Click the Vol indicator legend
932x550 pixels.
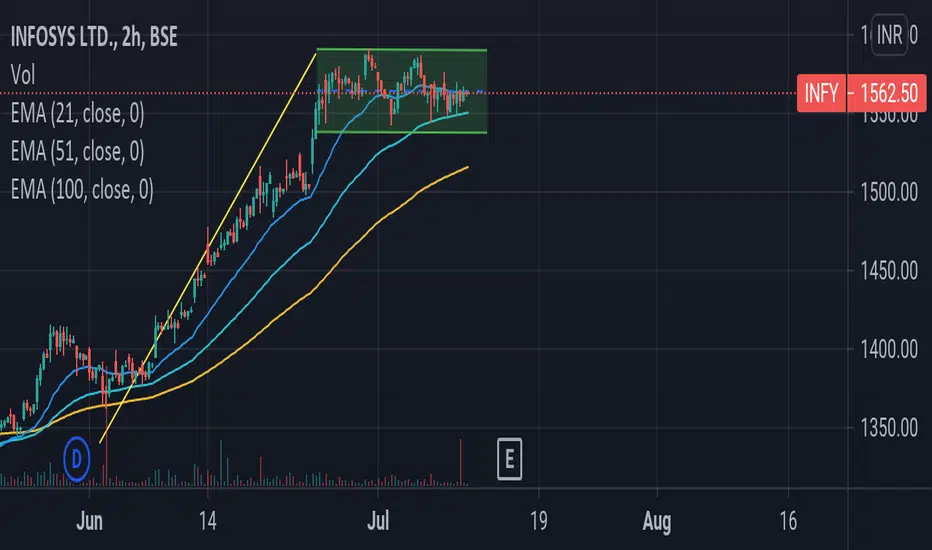tap(23, 75)
